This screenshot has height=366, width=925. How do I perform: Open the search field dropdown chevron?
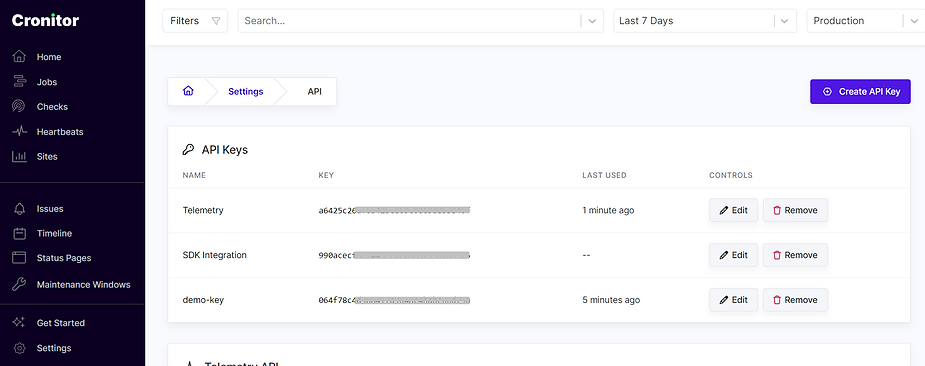point(592,21)
